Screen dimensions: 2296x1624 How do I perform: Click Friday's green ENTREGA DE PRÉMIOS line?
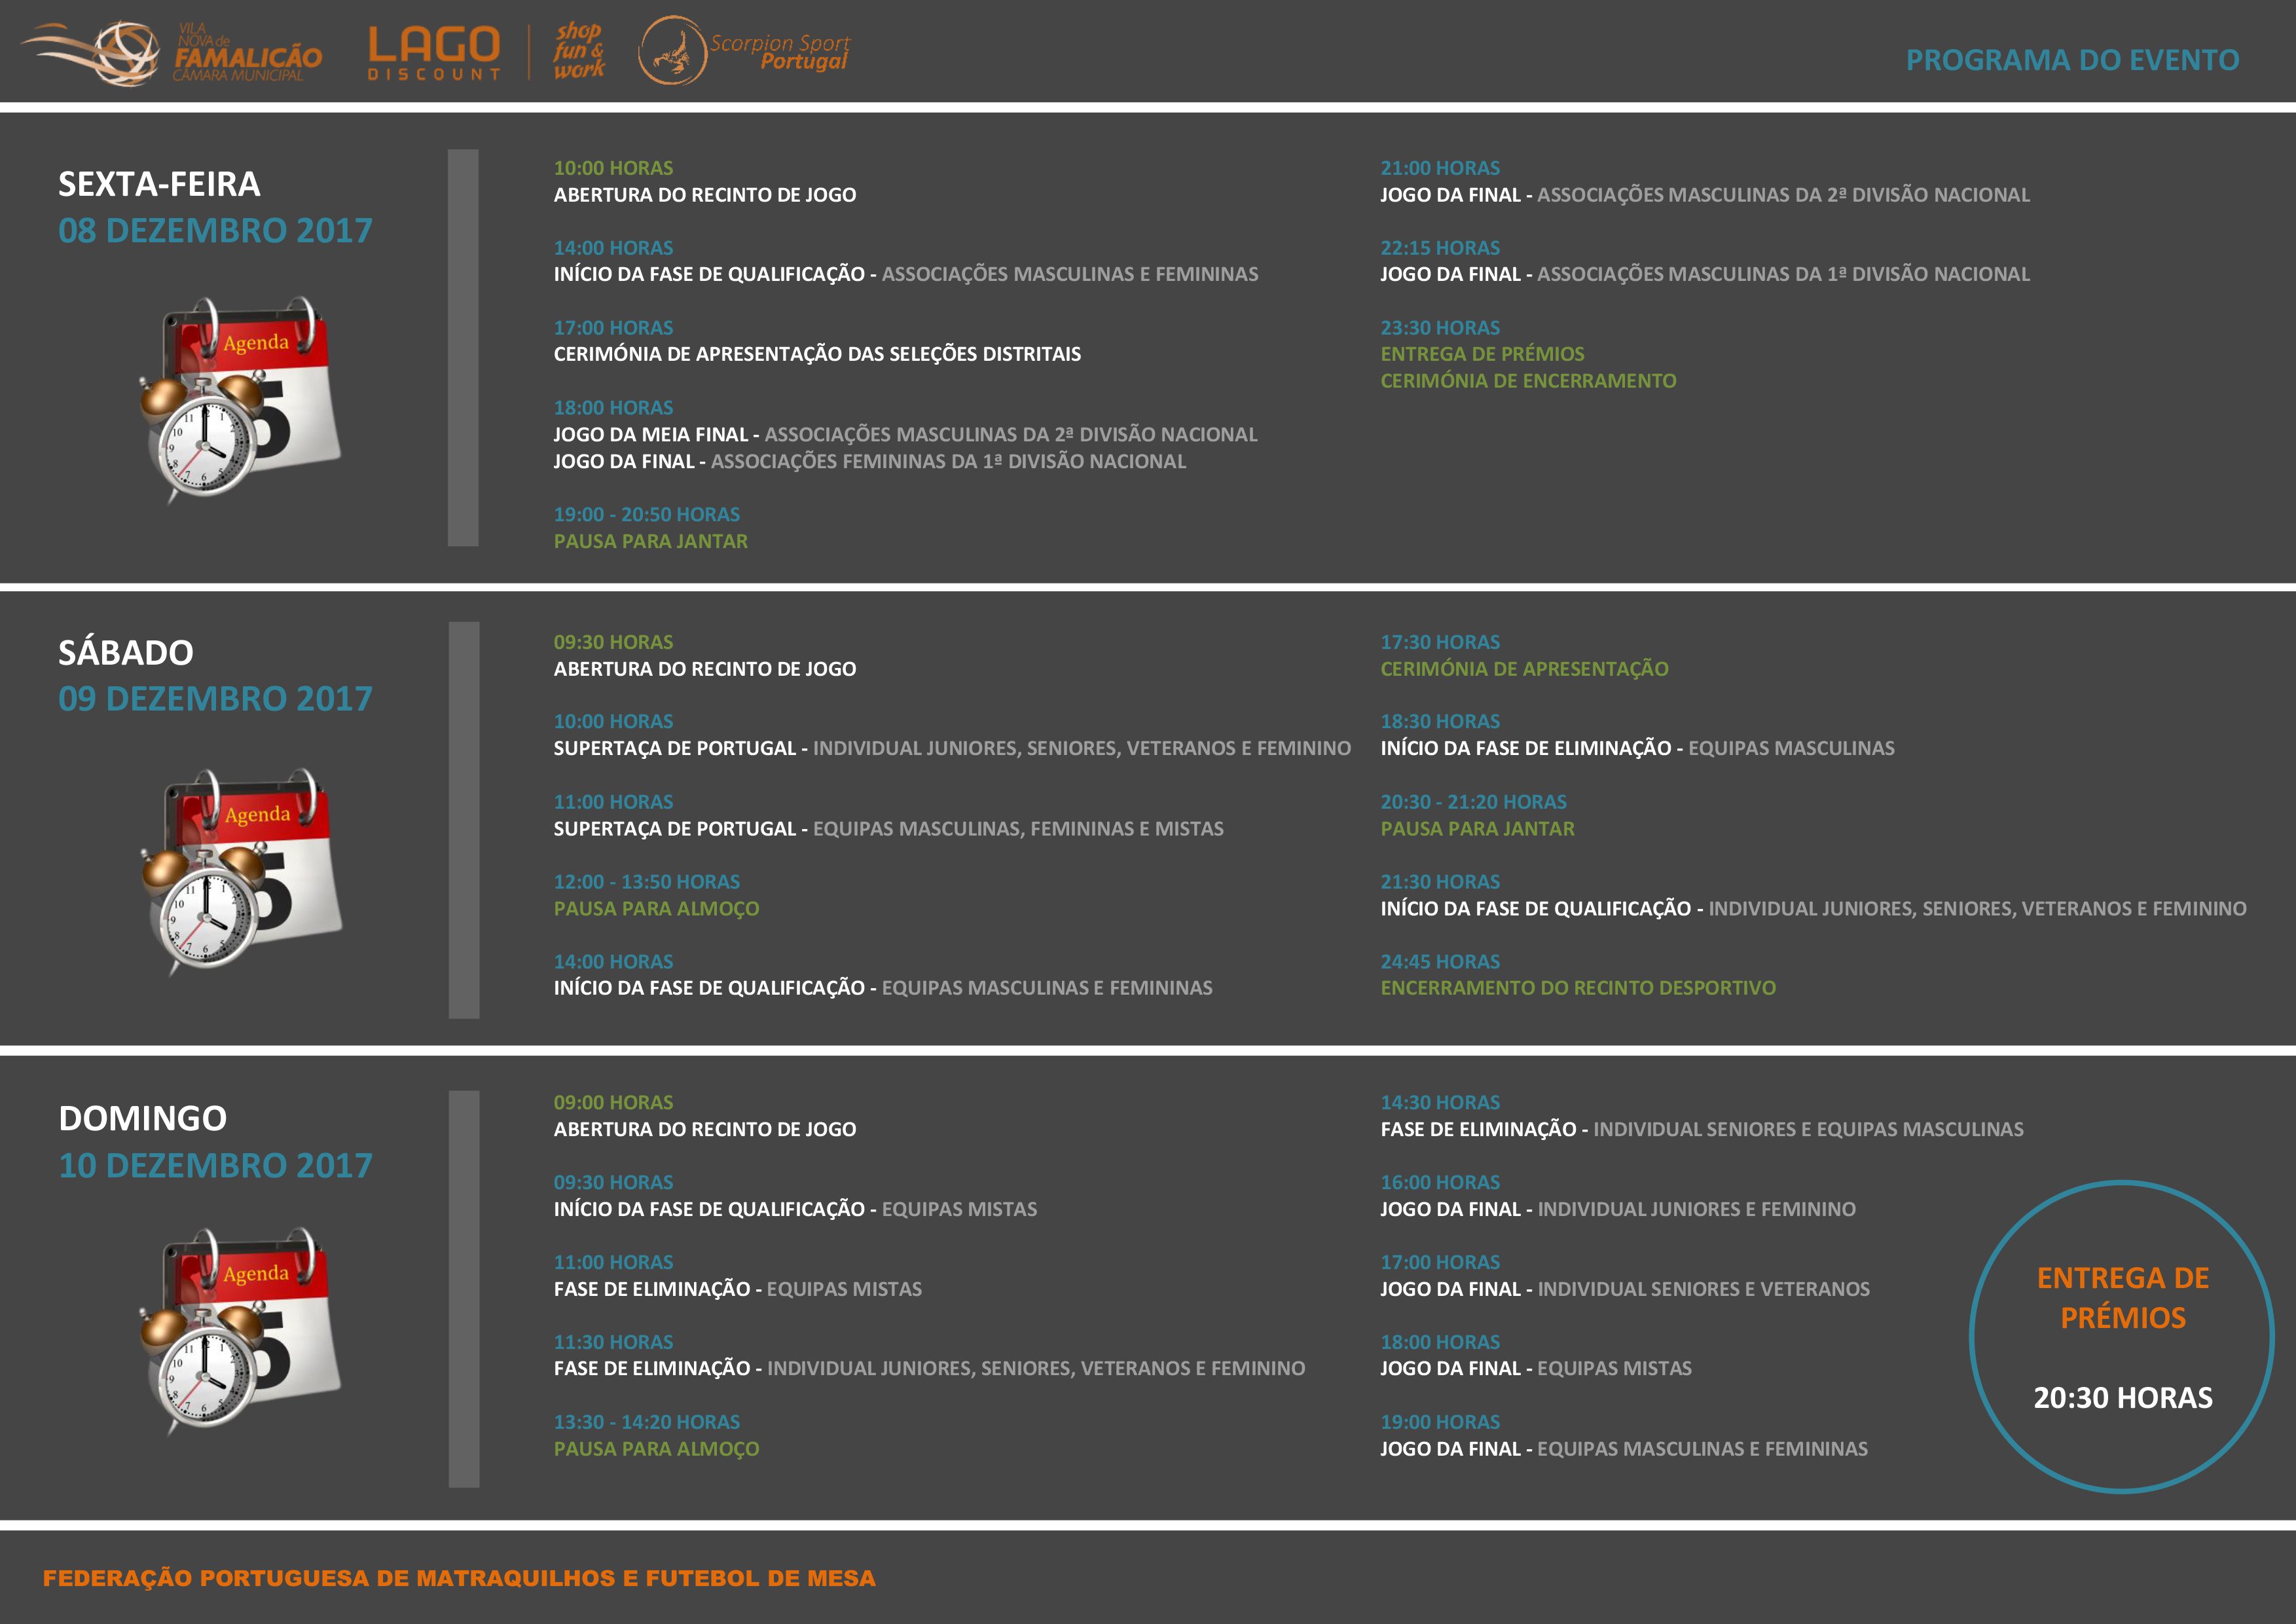pyautogui.click(x=1482, y=354)
